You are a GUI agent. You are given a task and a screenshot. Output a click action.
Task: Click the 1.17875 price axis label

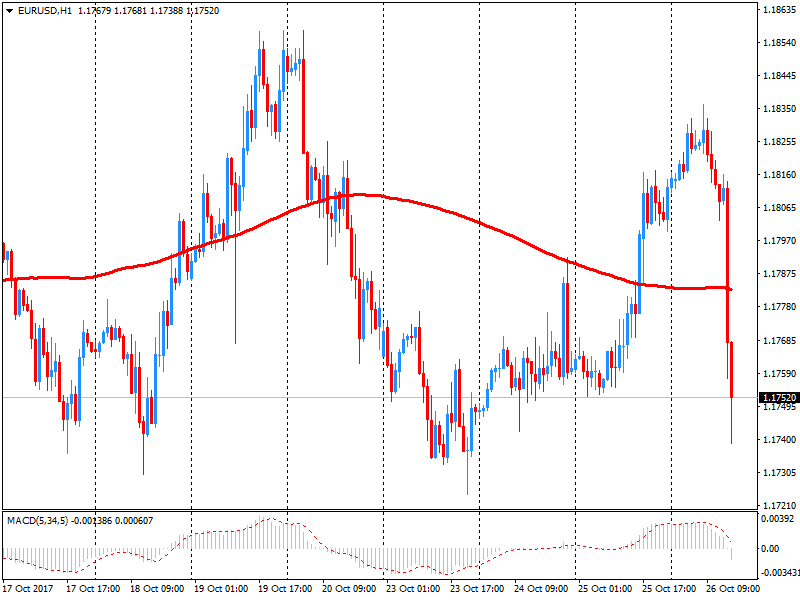point(779,274)
